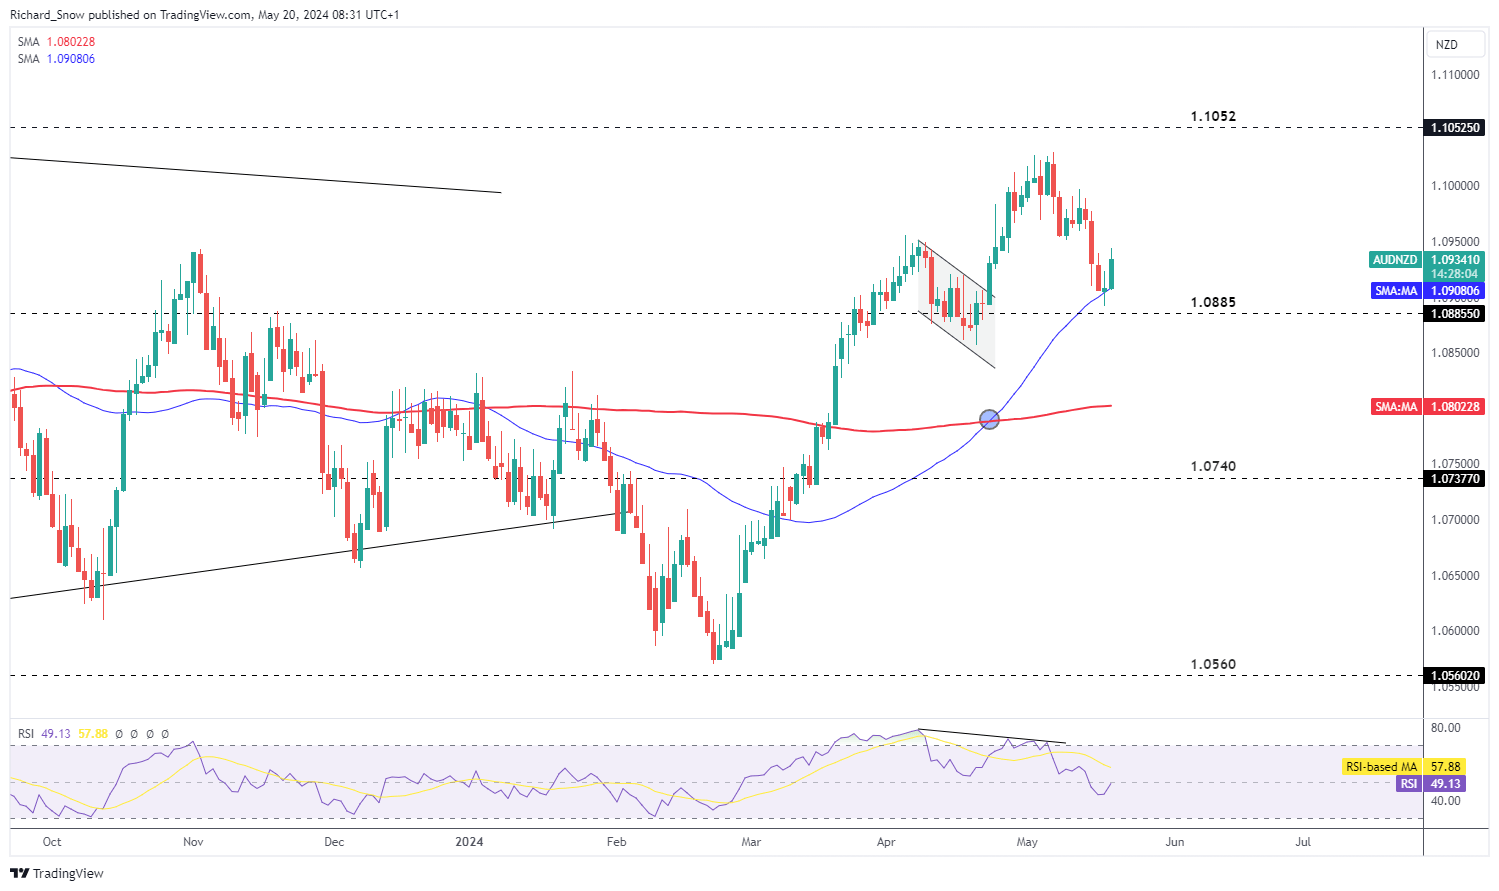The image size is (1499, 891).
Task: Click the 1.070000 price scale label
Action: [1455, 520]
